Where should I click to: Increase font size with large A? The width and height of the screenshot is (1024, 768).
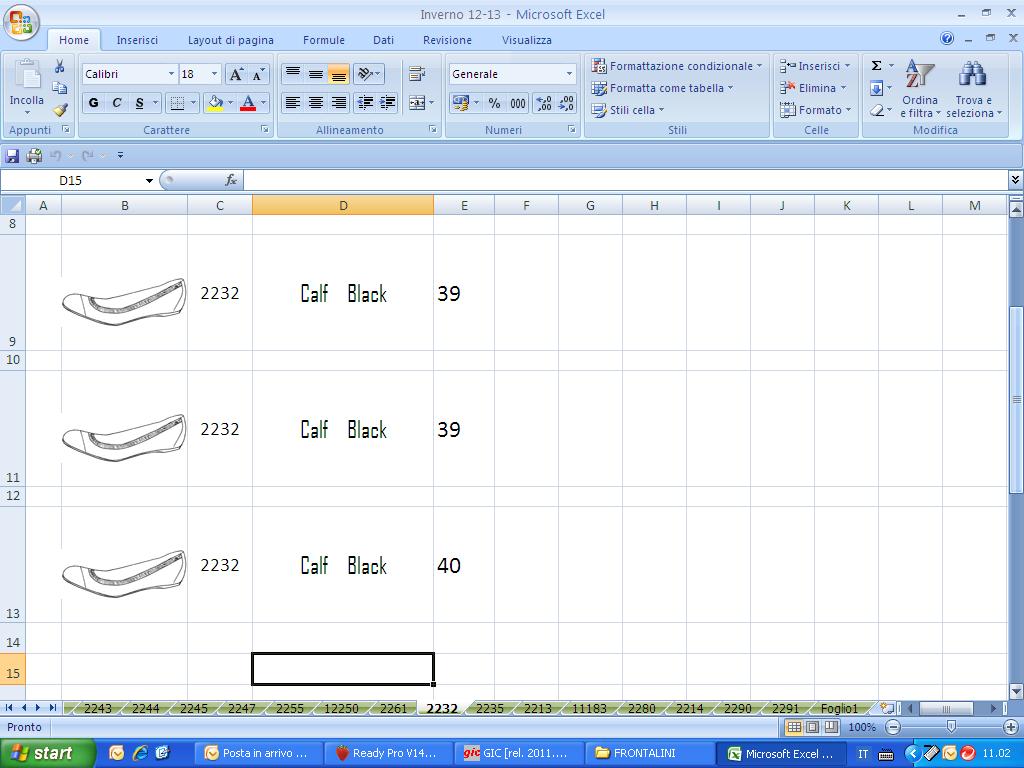tap(236, 74)
